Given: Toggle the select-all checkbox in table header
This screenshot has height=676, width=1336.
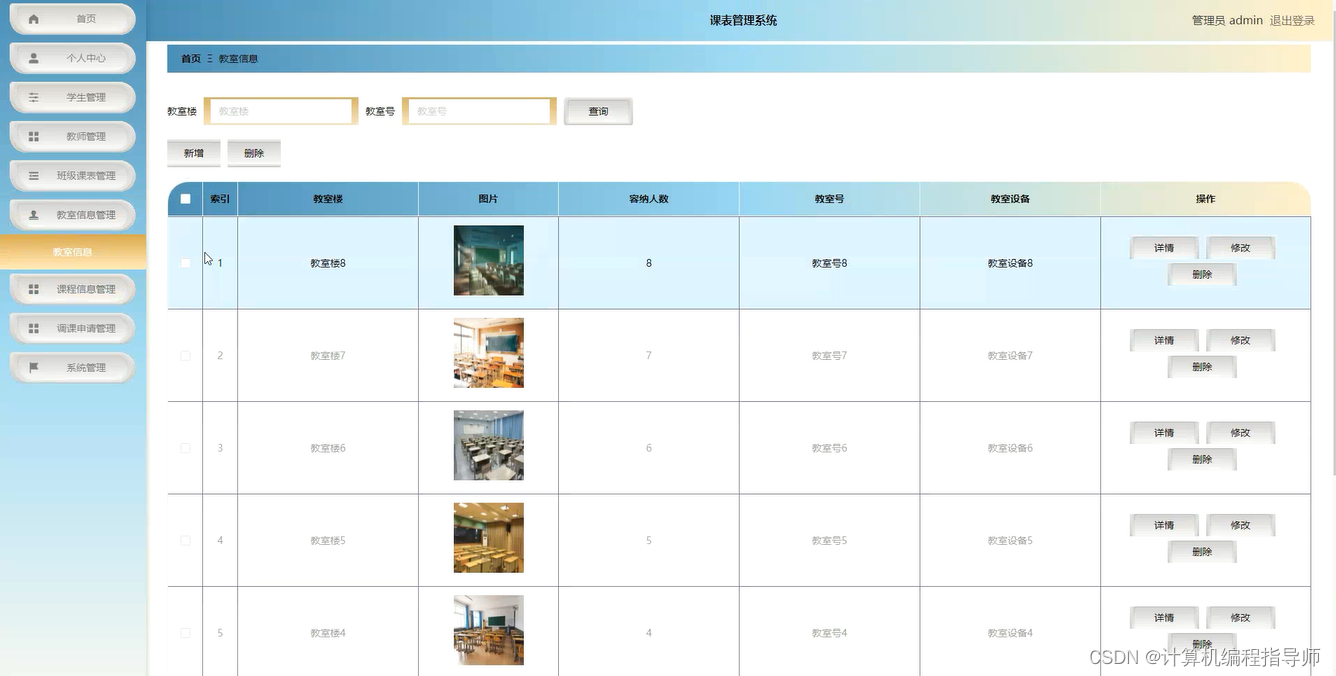Looking at the screenshot, I should click(185, 199).
